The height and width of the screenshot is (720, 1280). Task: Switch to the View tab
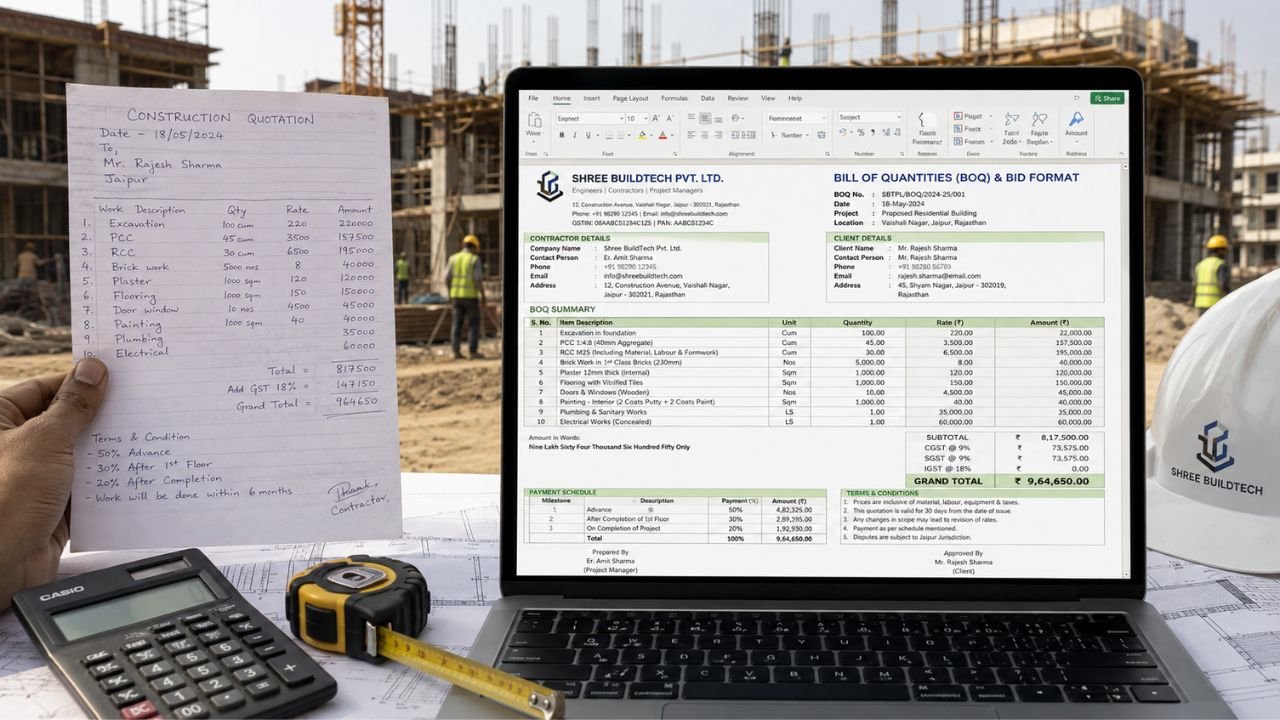768,98
